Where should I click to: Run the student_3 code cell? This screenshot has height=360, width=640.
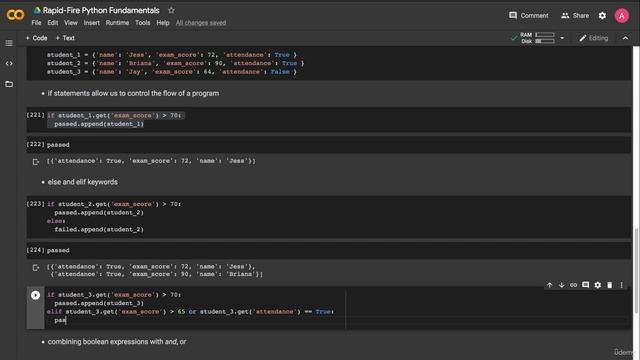[36, 295]
